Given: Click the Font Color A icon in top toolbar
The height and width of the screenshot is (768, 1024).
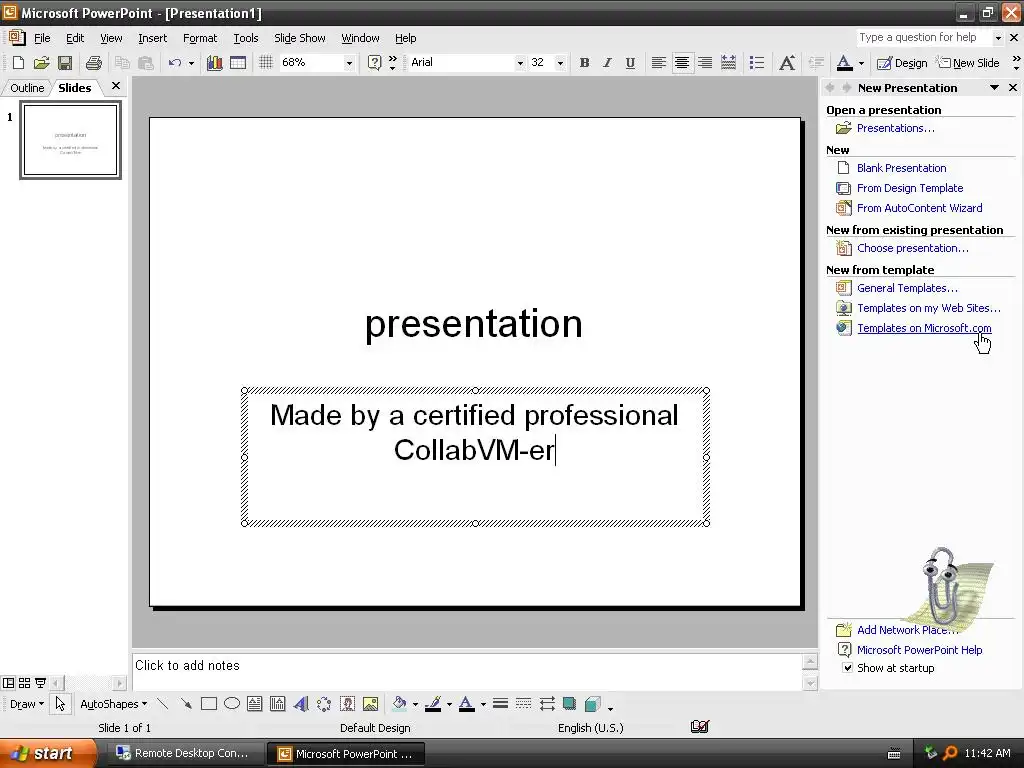Looking at the screenshot, I should pos(844,63).
